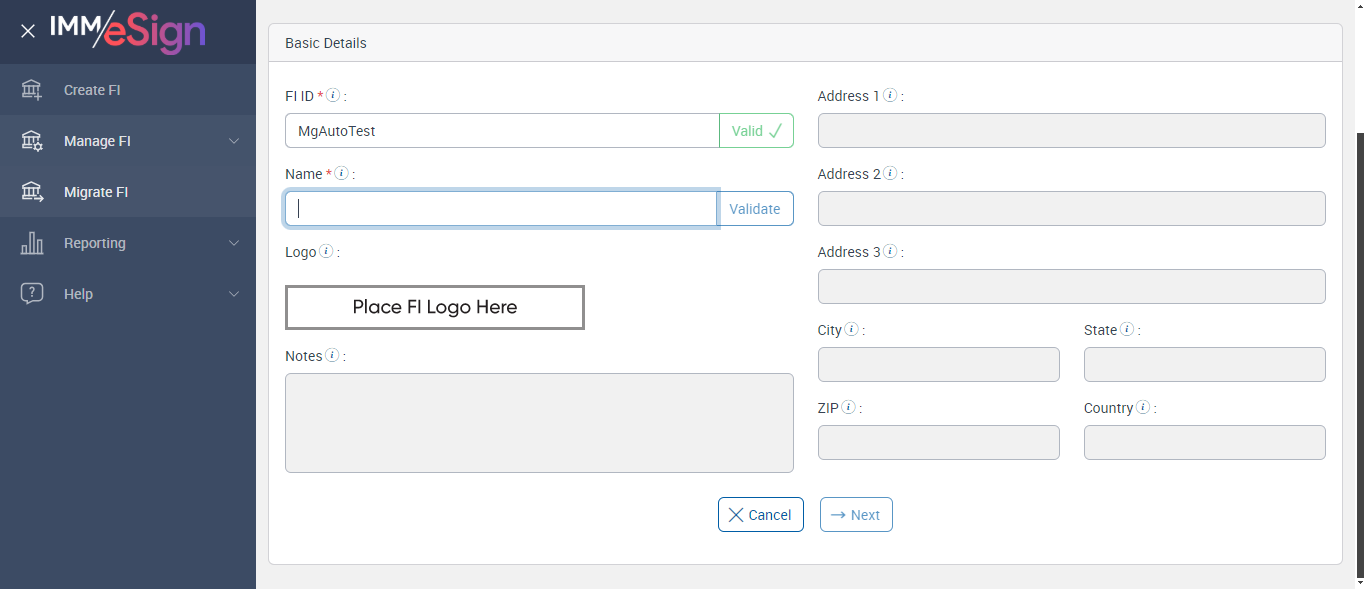Click the Place FI Logo Here box
1366x589 pixels.
pyautogui.click(x=435, y=307)
